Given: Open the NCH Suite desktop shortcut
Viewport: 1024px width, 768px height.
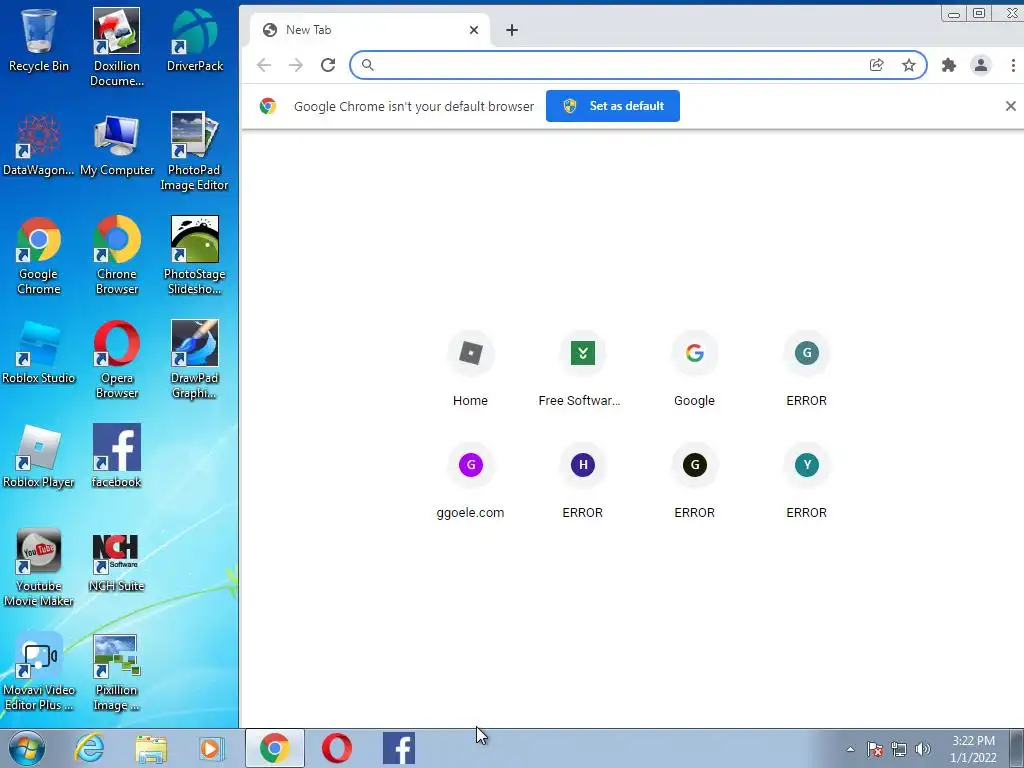Looking at the screenshot, I should point(117,560).
